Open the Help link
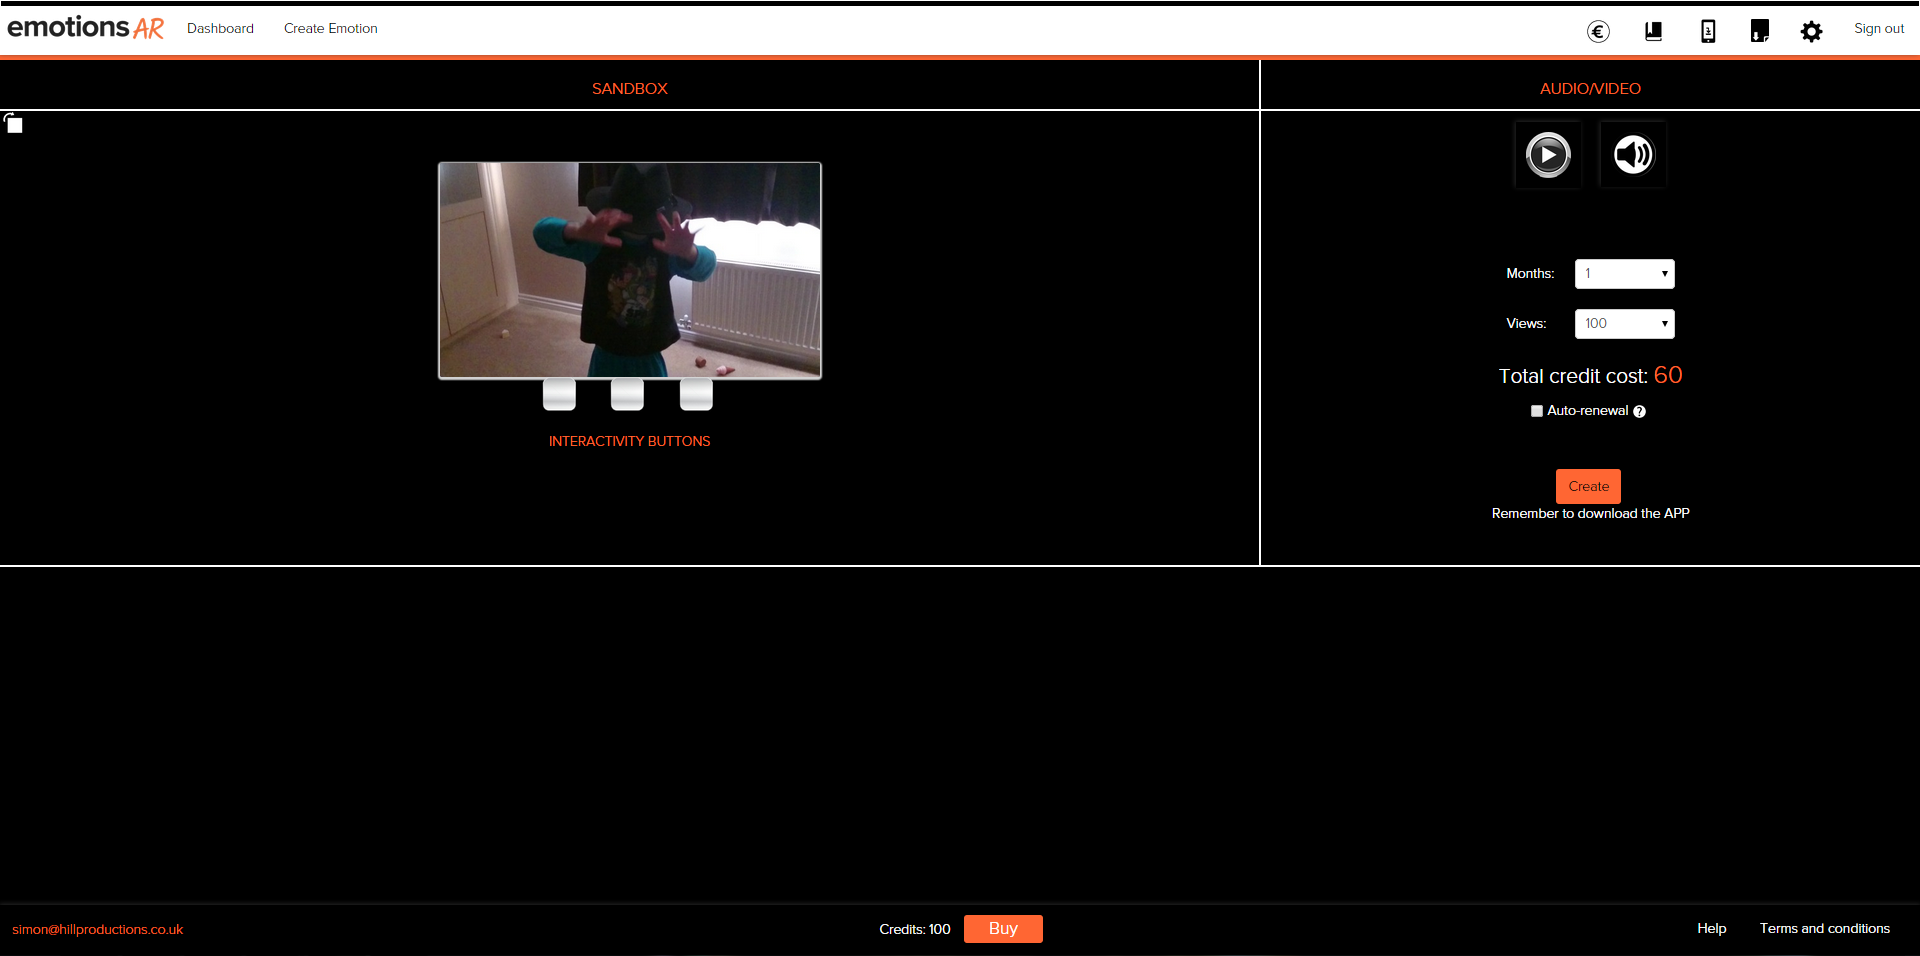The image size is (1920, 956). click(1711, 929)
